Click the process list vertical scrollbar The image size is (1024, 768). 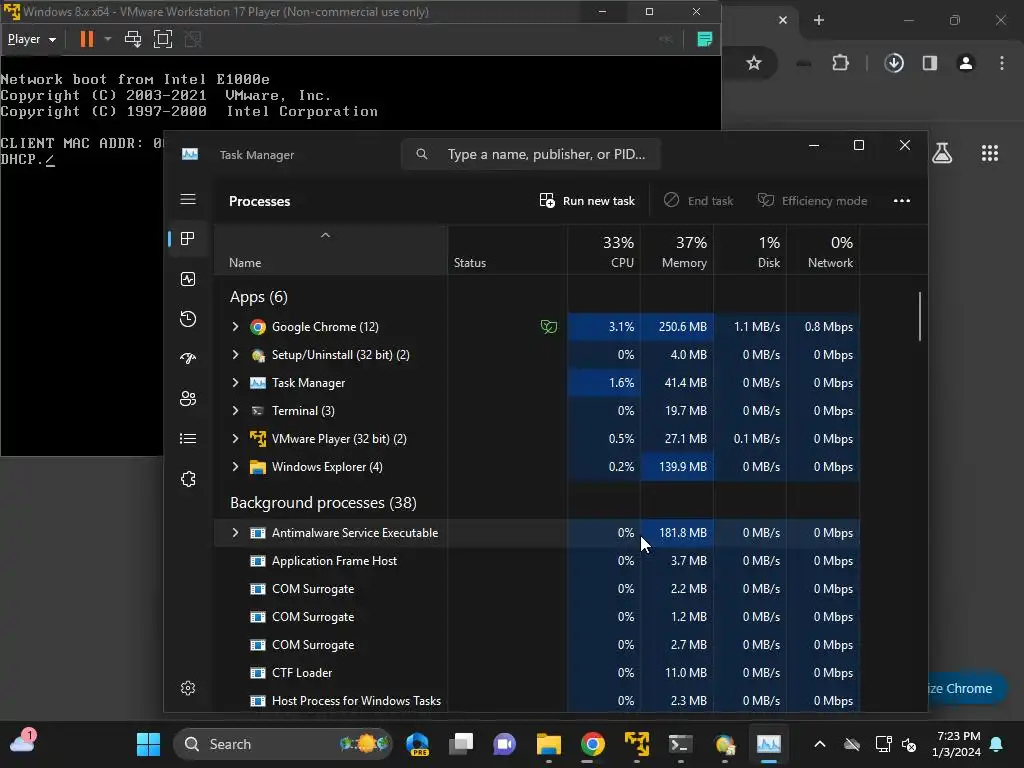[920, 316]
